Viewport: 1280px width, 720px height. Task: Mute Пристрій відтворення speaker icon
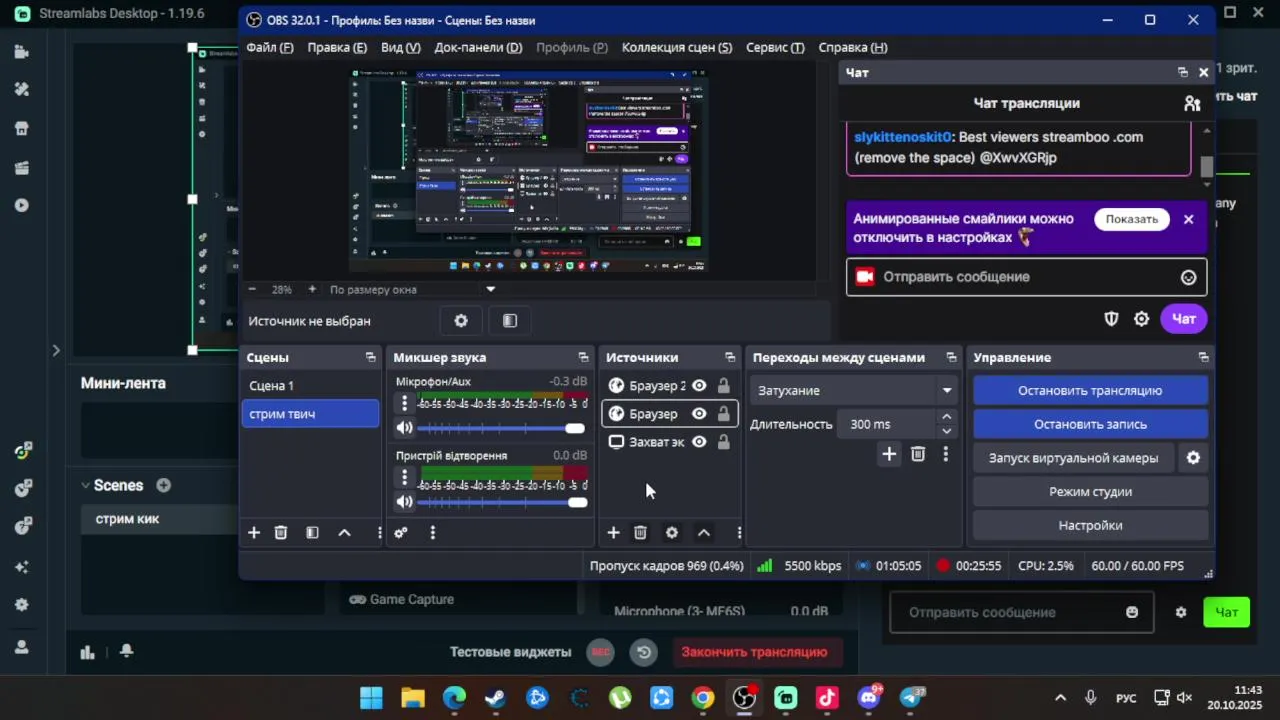click(404, 502)
